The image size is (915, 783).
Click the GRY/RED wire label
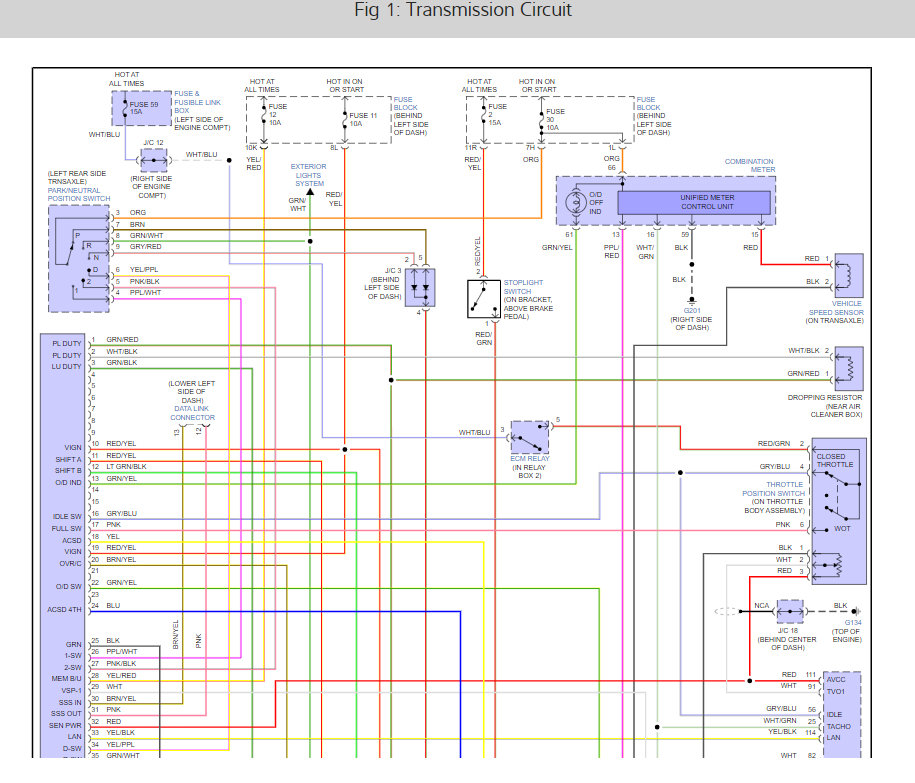click(x=145, y=247)
